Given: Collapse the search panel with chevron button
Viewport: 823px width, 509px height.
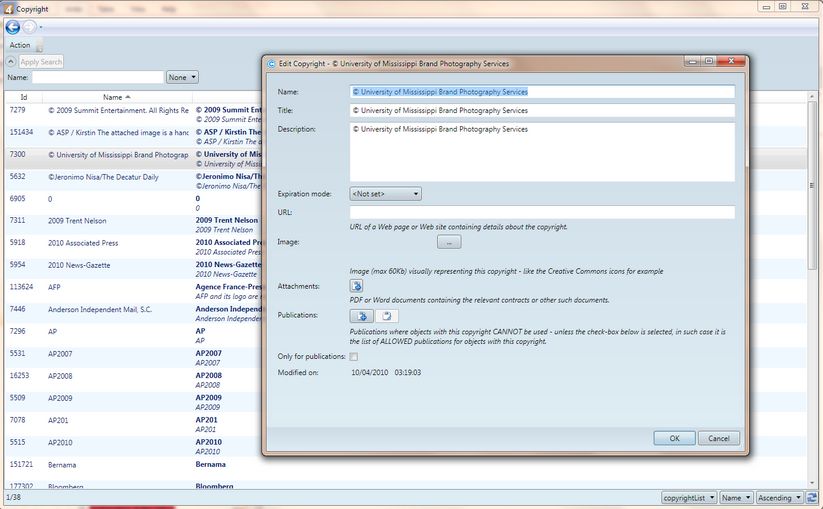Looking at the screenshot, I should click(10, 62).
